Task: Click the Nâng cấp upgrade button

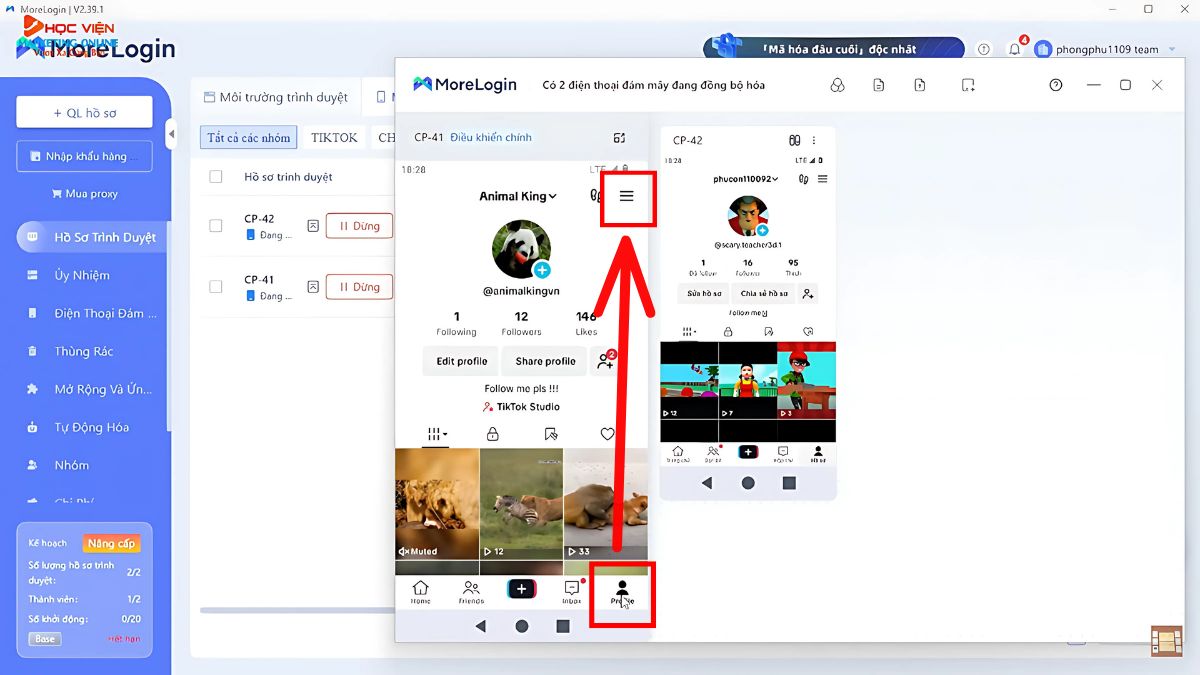Action: [x=112, y=543]
